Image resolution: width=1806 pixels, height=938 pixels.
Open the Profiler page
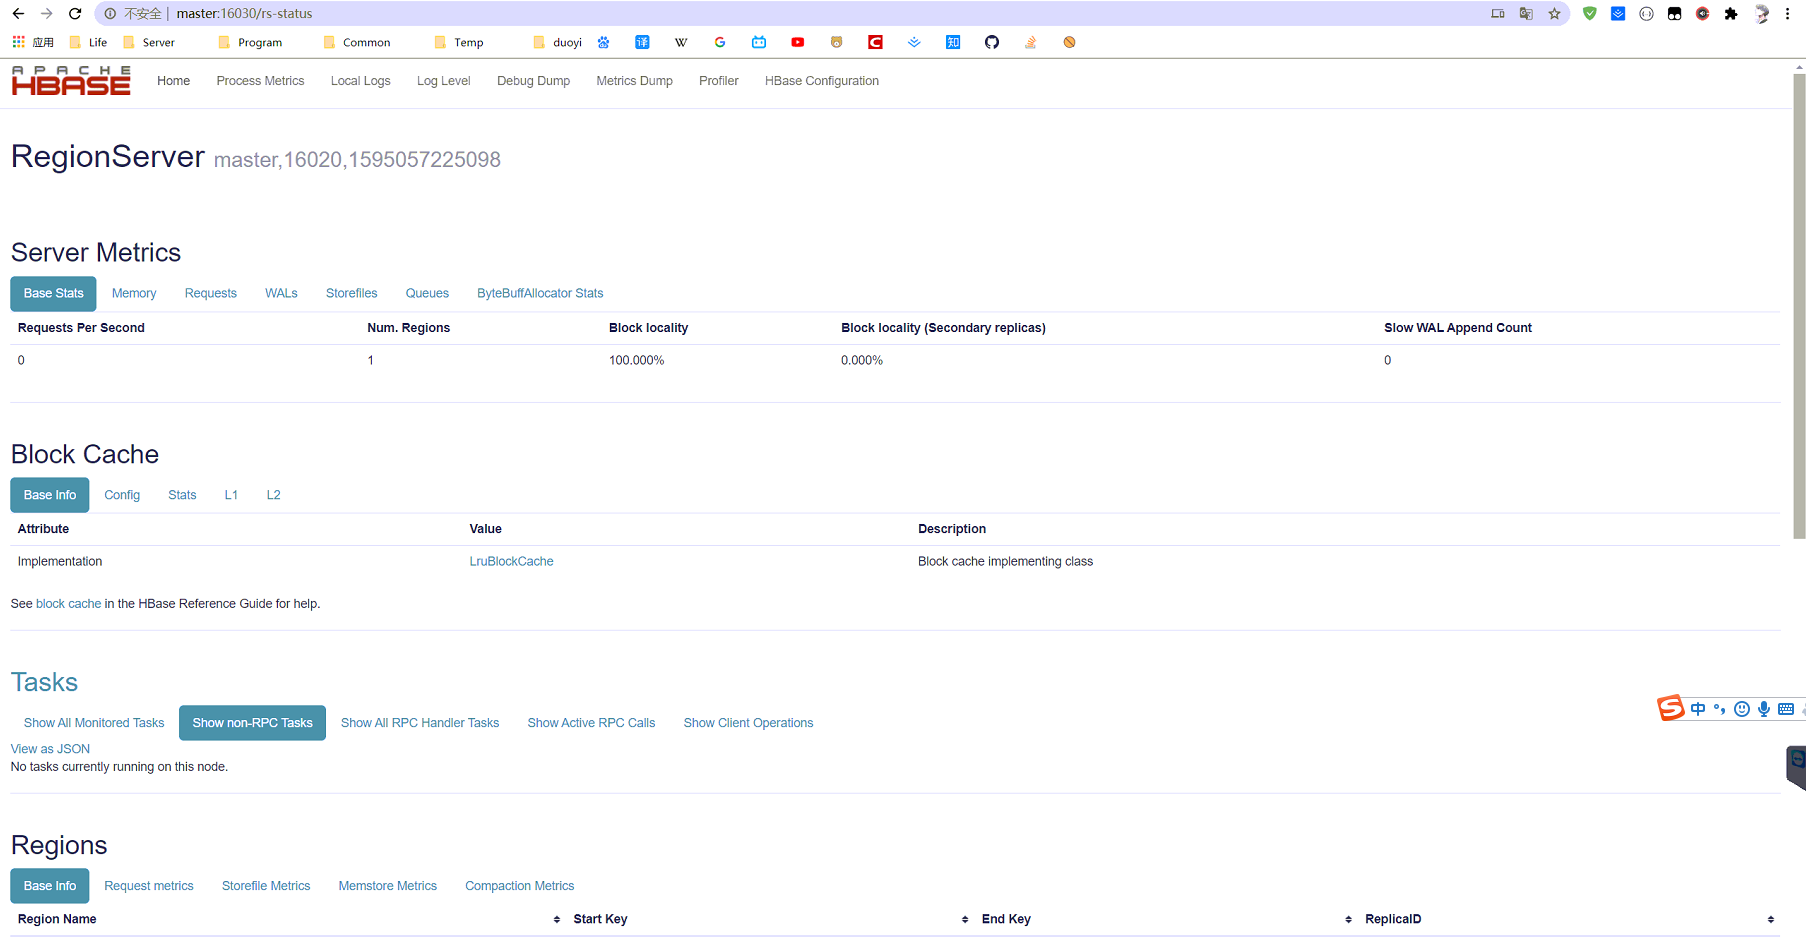click(x=719, y=81)
